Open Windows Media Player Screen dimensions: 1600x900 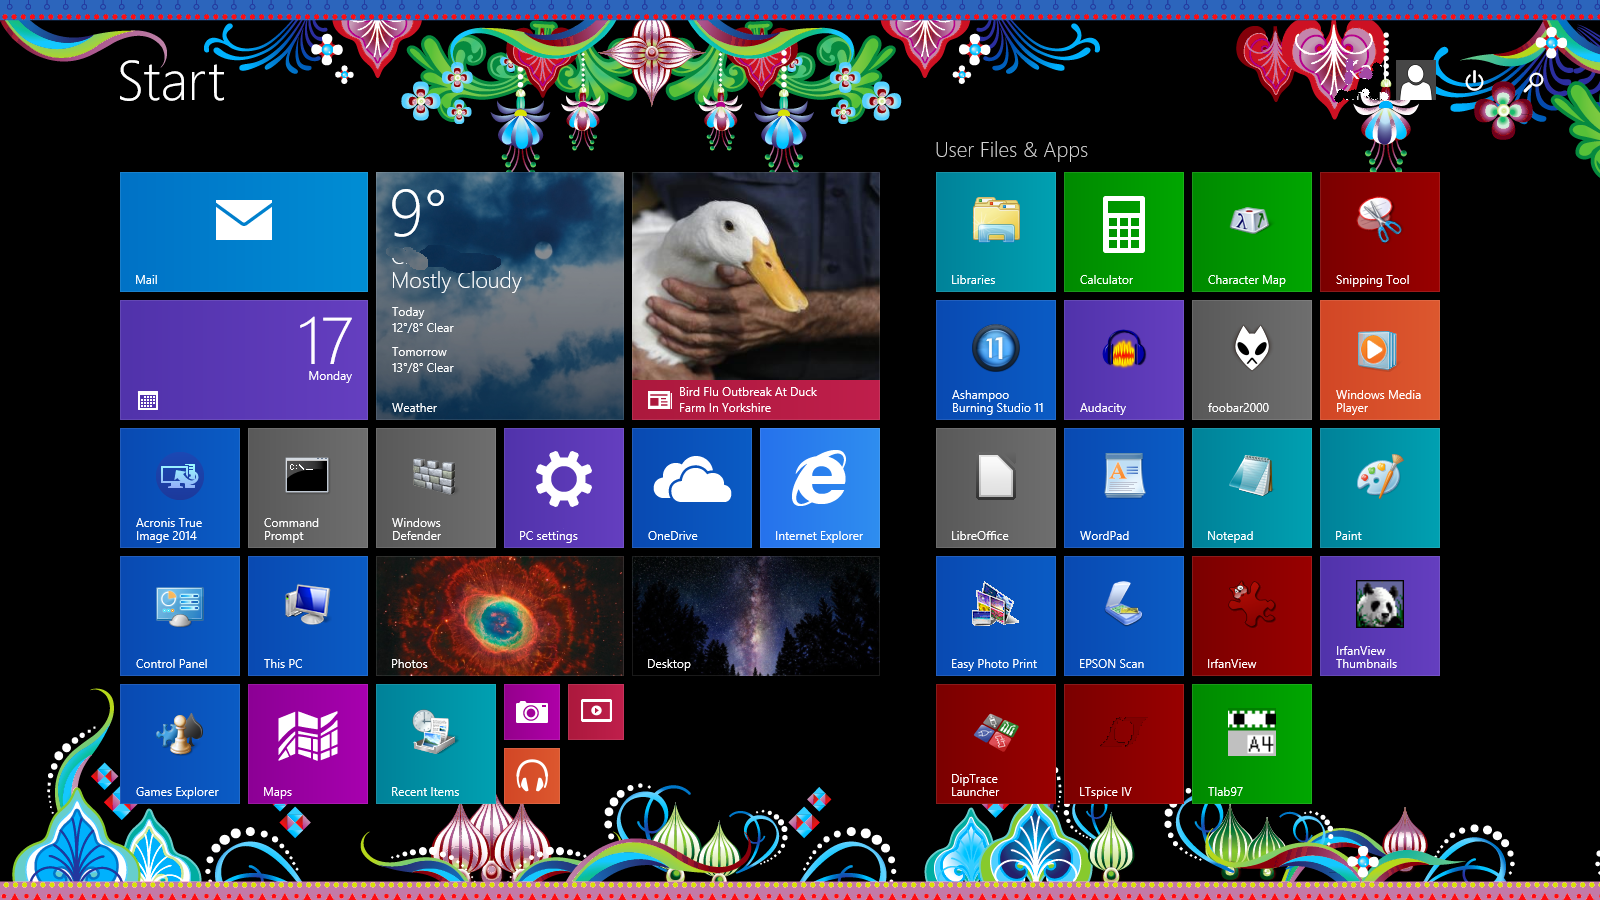tap(1380, 360)
